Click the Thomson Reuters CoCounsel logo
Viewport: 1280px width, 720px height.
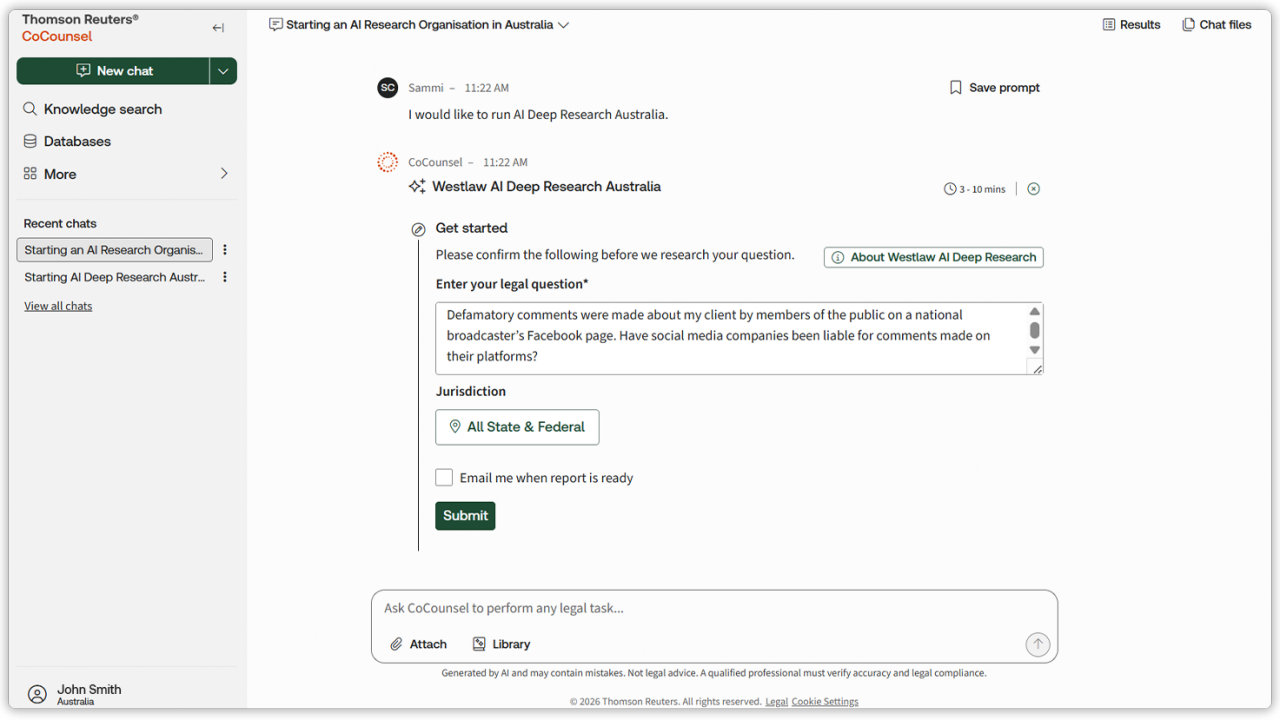point(80,28)
